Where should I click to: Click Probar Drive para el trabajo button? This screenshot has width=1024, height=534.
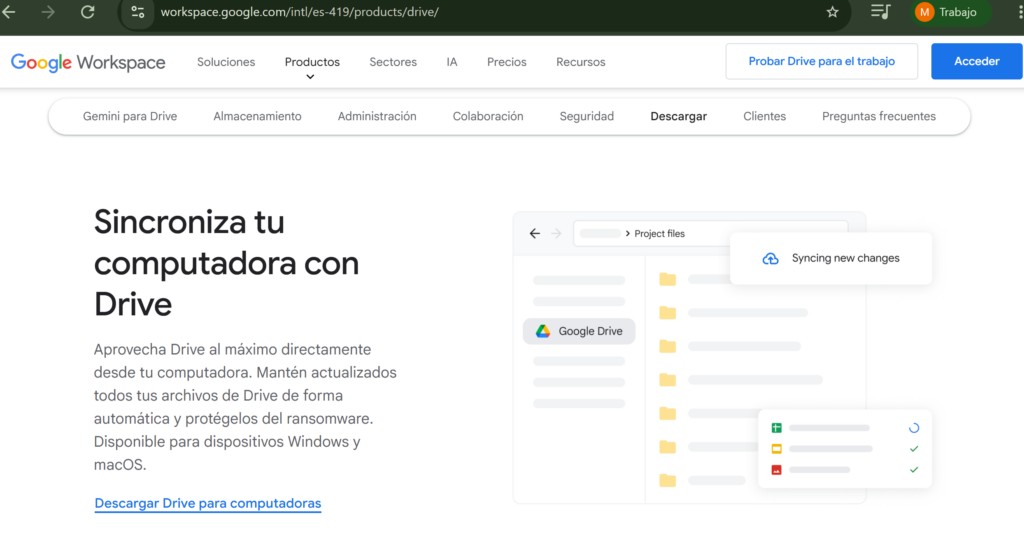pyautogui.click(x=821, y=61)
